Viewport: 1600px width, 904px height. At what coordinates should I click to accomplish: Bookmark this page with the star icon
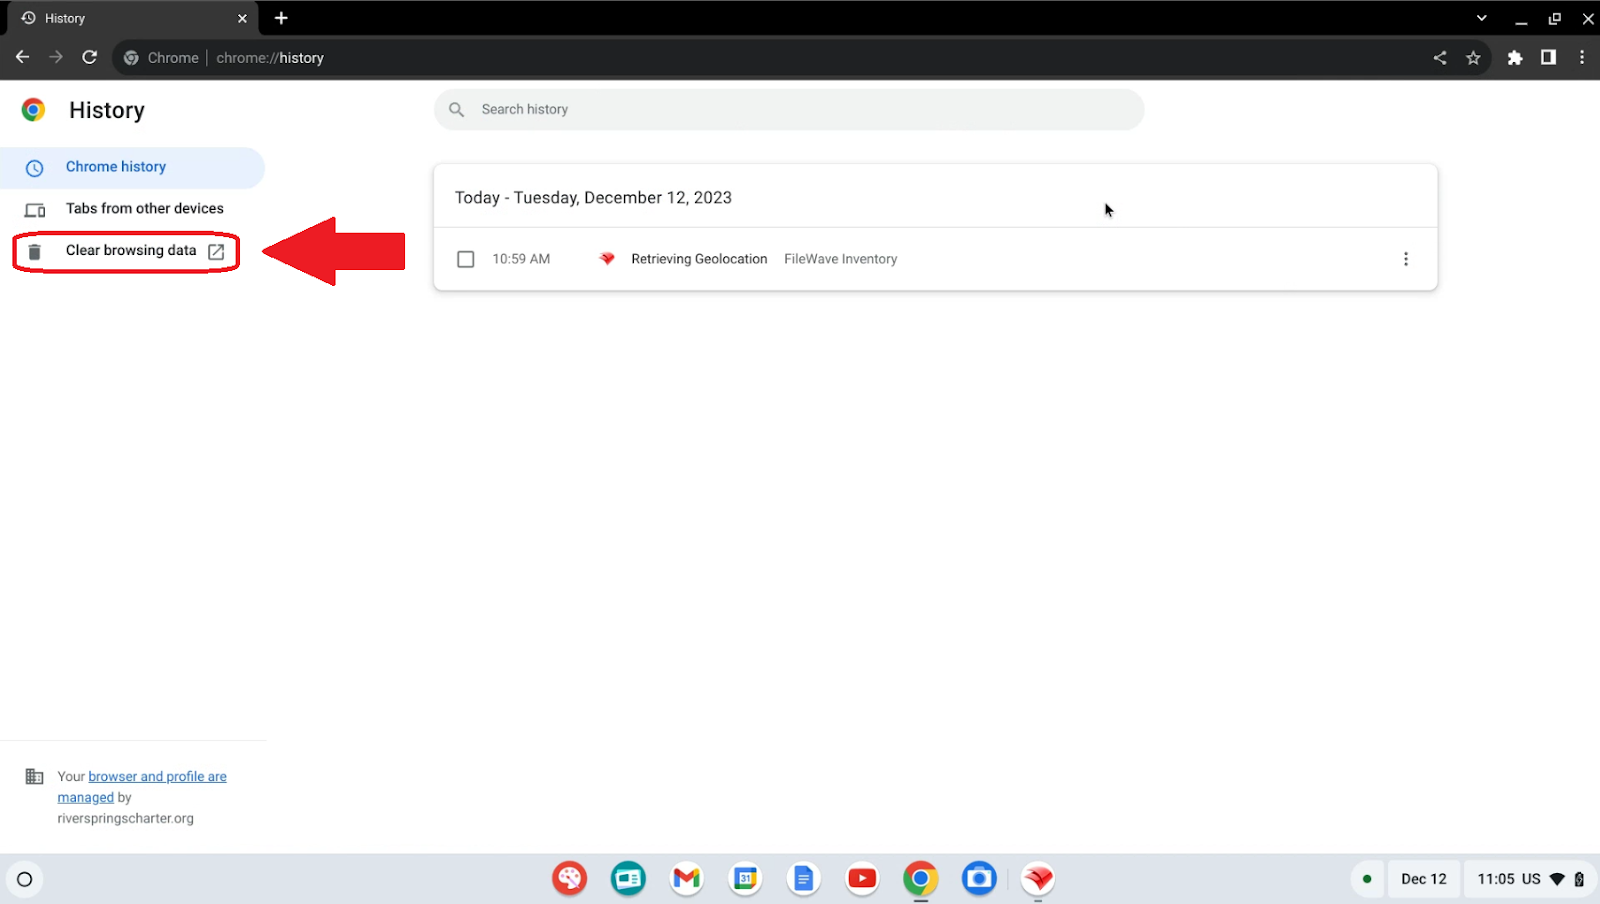pos(1473,58)
